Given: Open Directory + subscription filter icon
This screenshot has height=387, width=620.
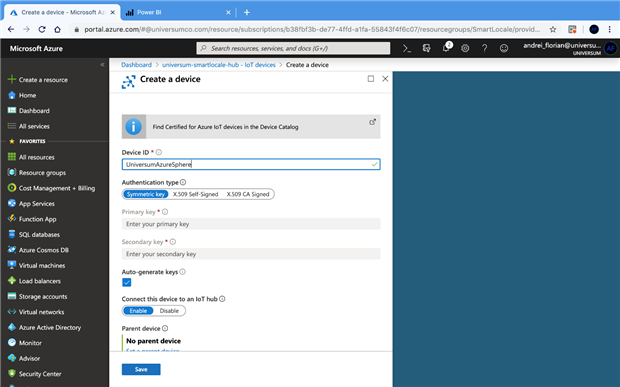Looking at the screenshot, I should point(426,48).
